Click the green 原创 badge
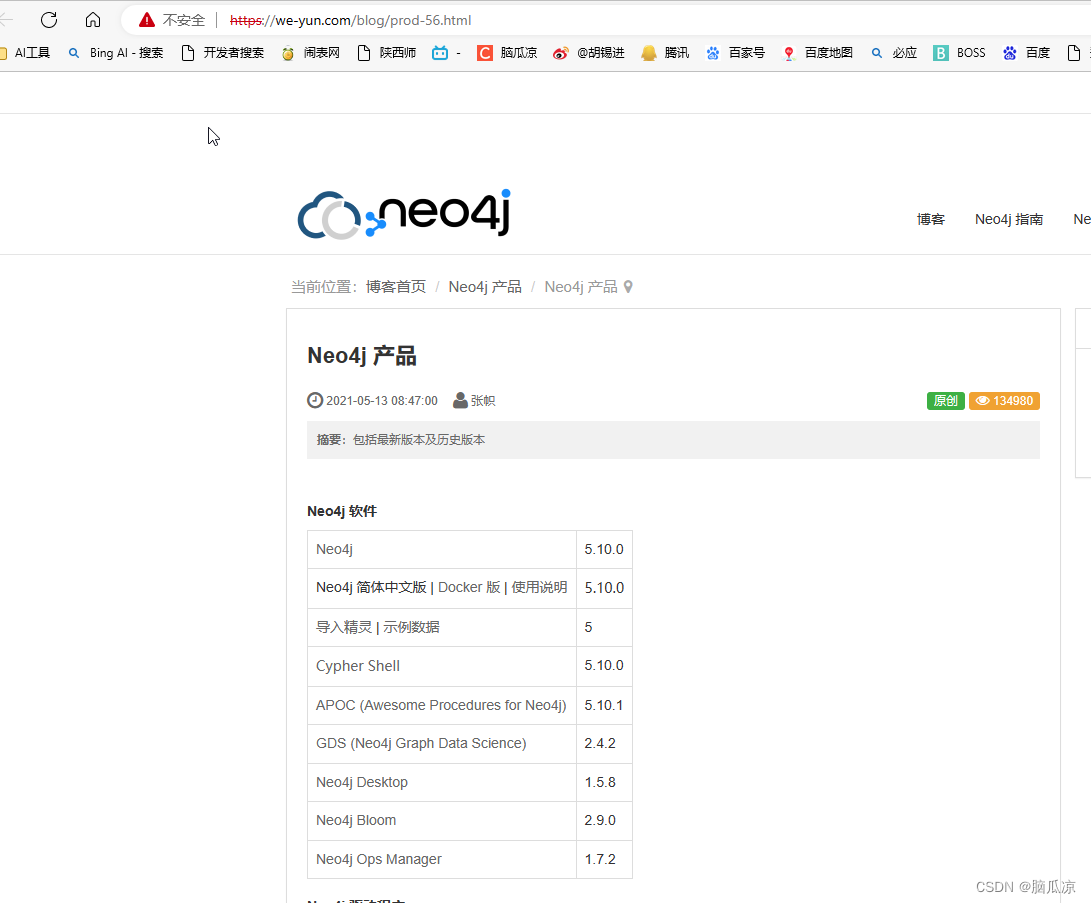 [946, 401]
